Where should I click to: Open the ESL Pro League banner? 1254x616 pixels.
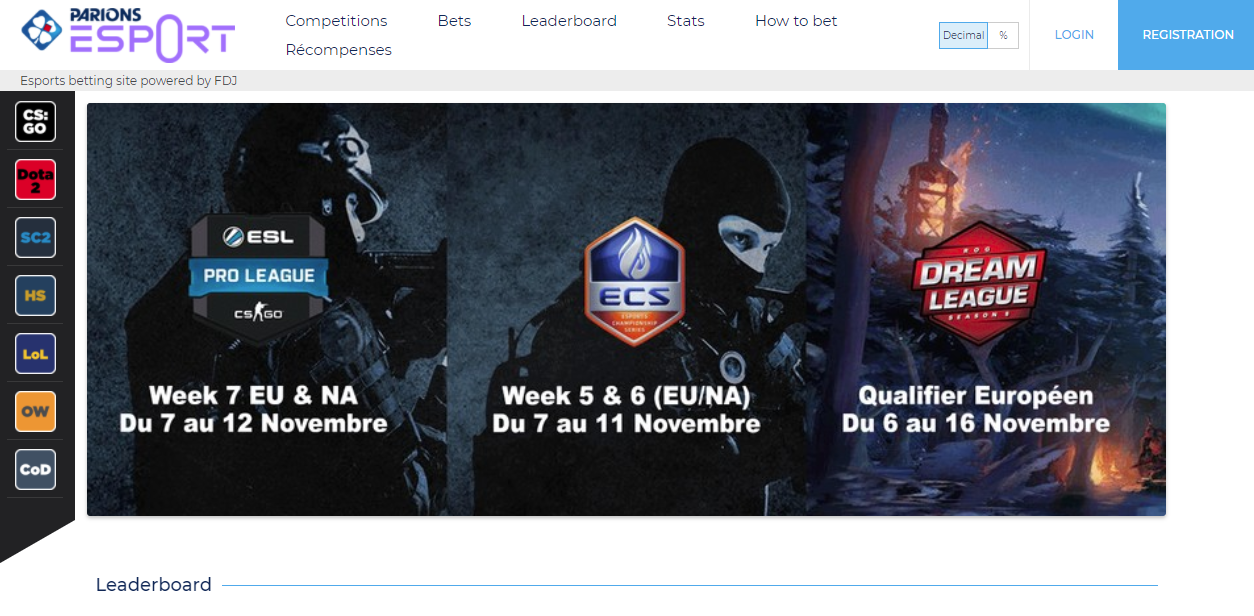267,310
